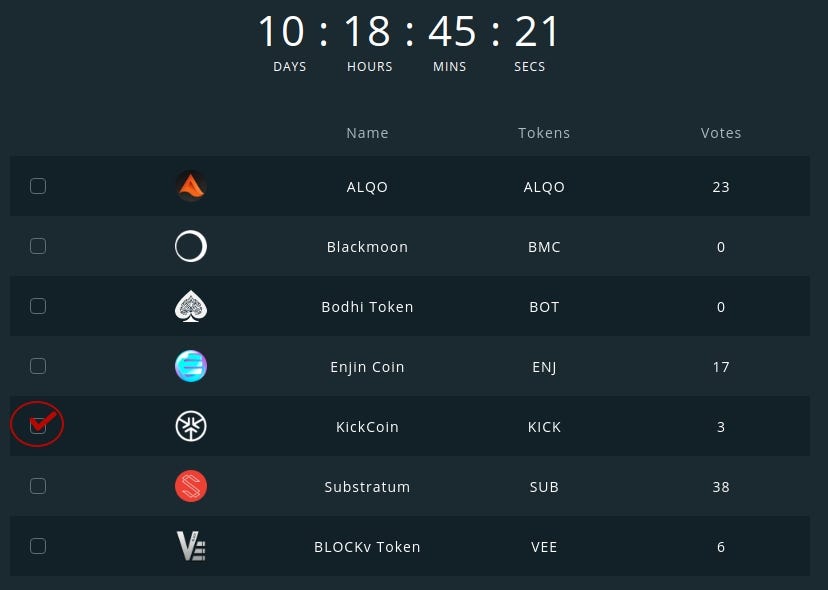Viewport: 828px width, 590px height.
Task: Click the red Substratum logo
Action: tap(191, 486)
